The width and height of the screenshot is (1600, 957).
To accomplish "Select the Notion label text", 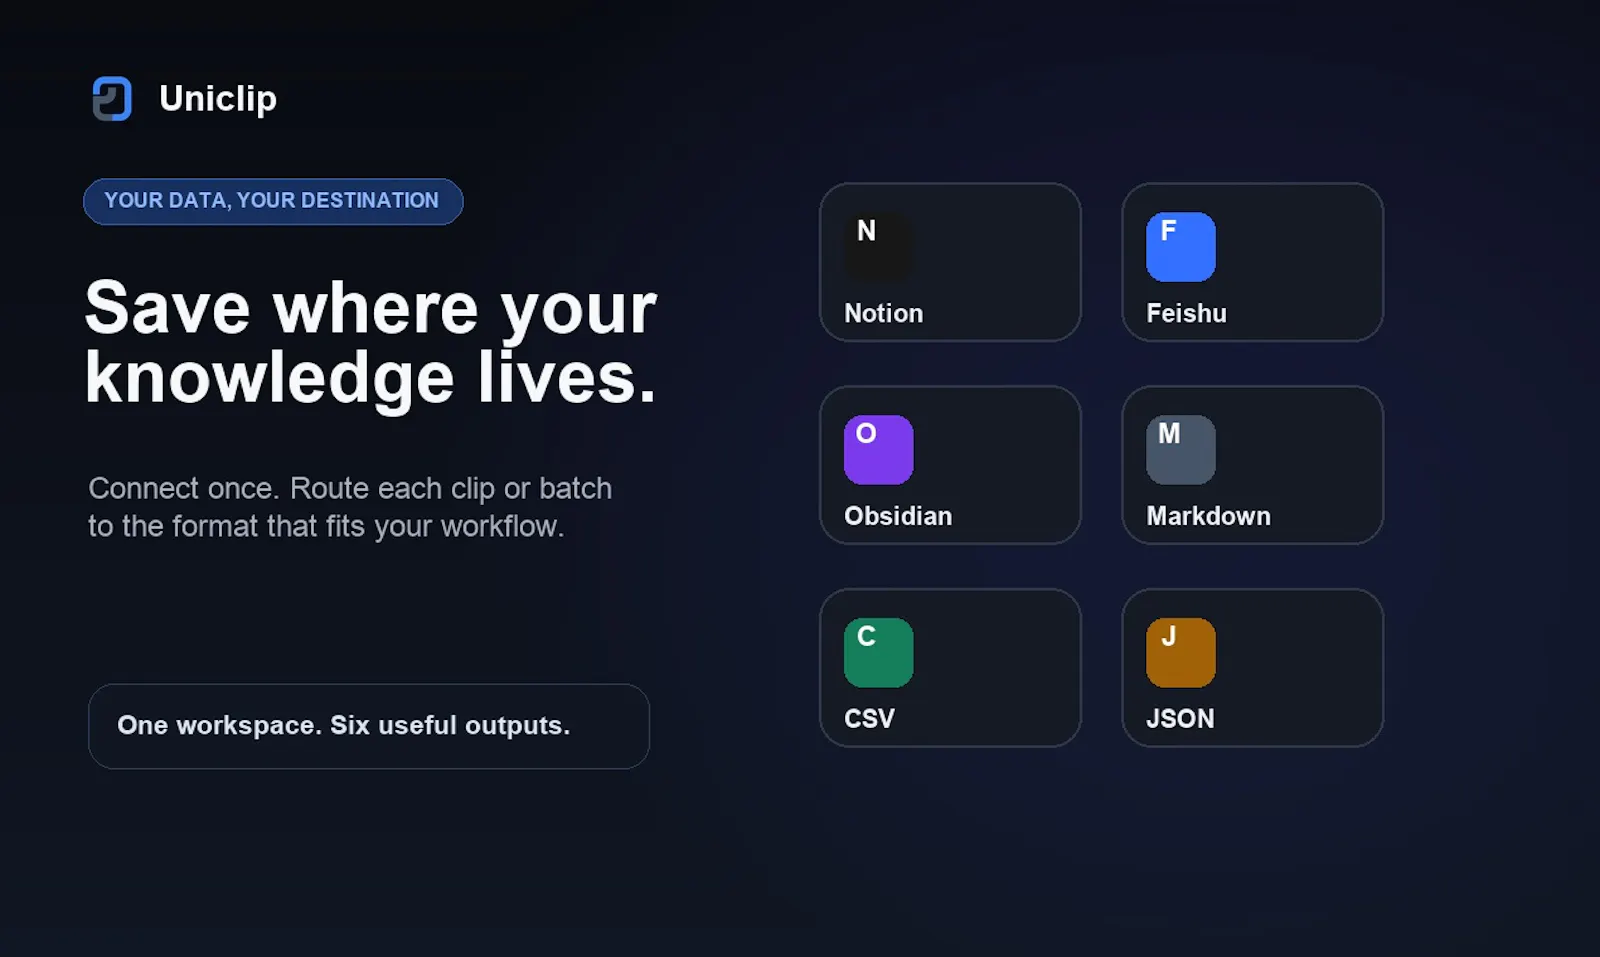I will 883,313.
